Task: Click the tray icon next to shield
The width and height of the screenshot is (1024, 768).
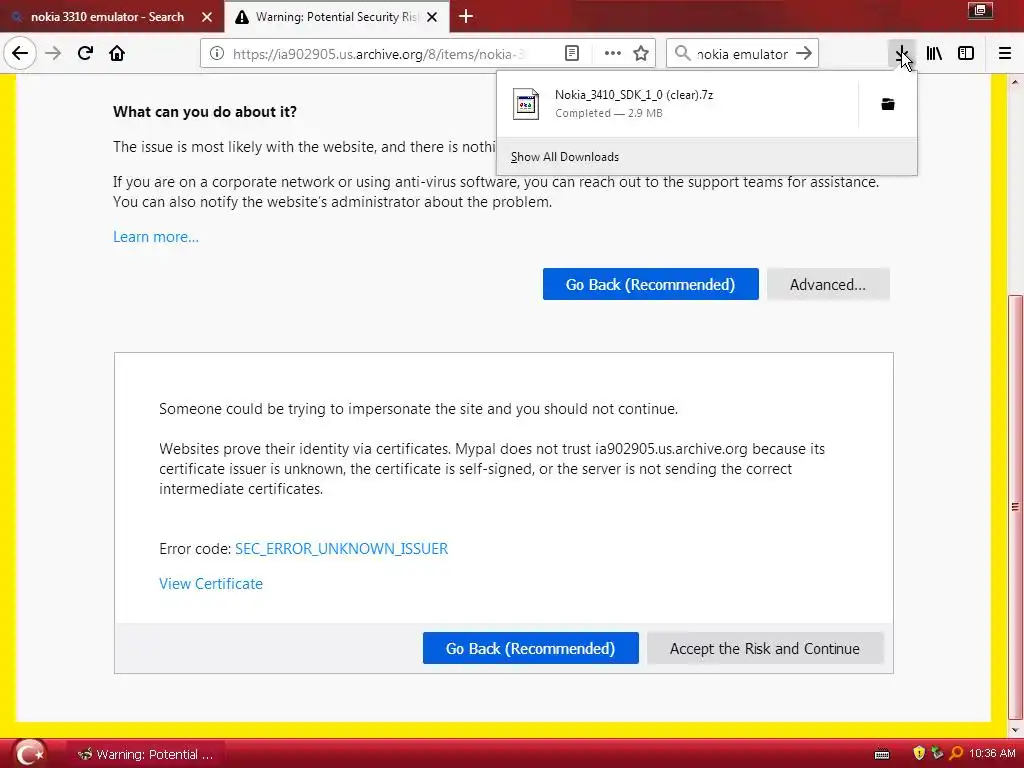Action: coord(937,754)
